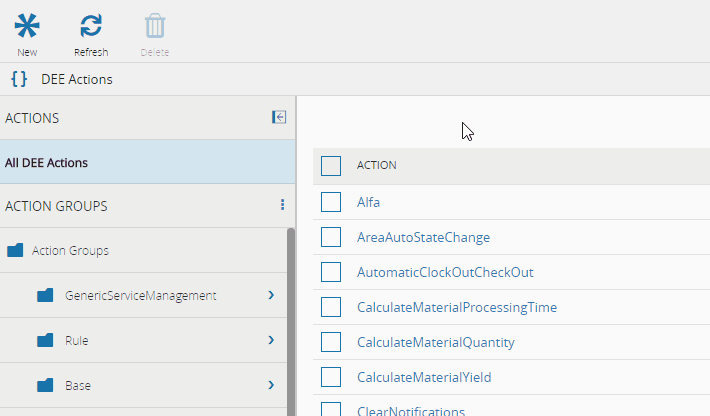Check the AutomaticClockOutCheckOut checkbox
Image resolution: width=710 pixels, height=416 pixels.
331,272
